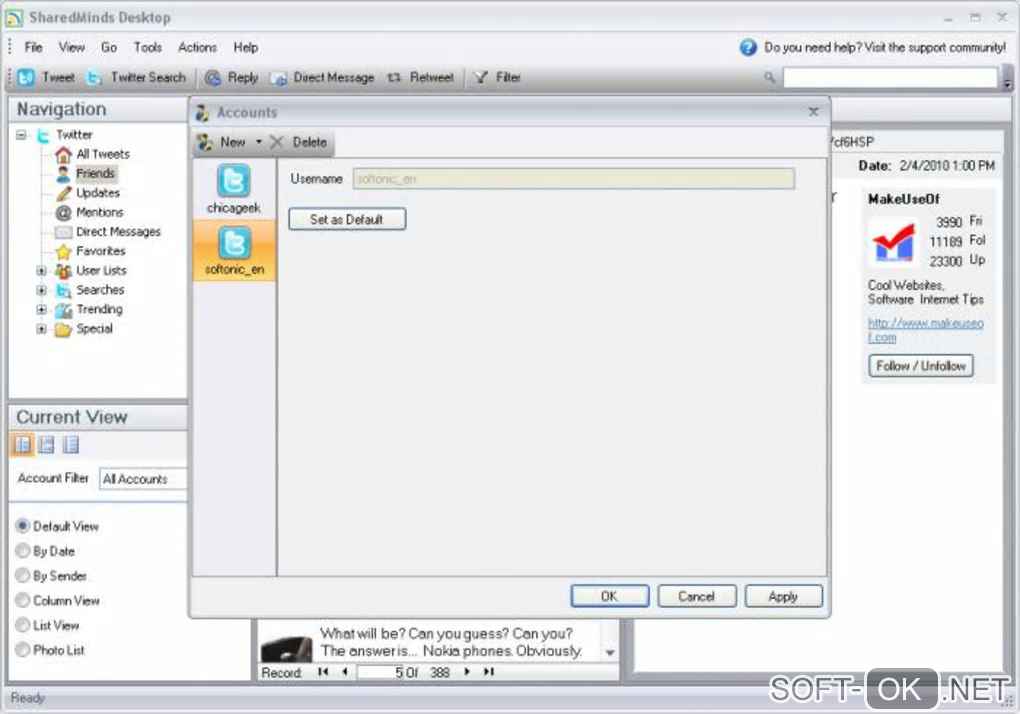Click the Filter funnel icon
The width and height of the screenshot is (1020, 714).
click(x=481, y=77)
